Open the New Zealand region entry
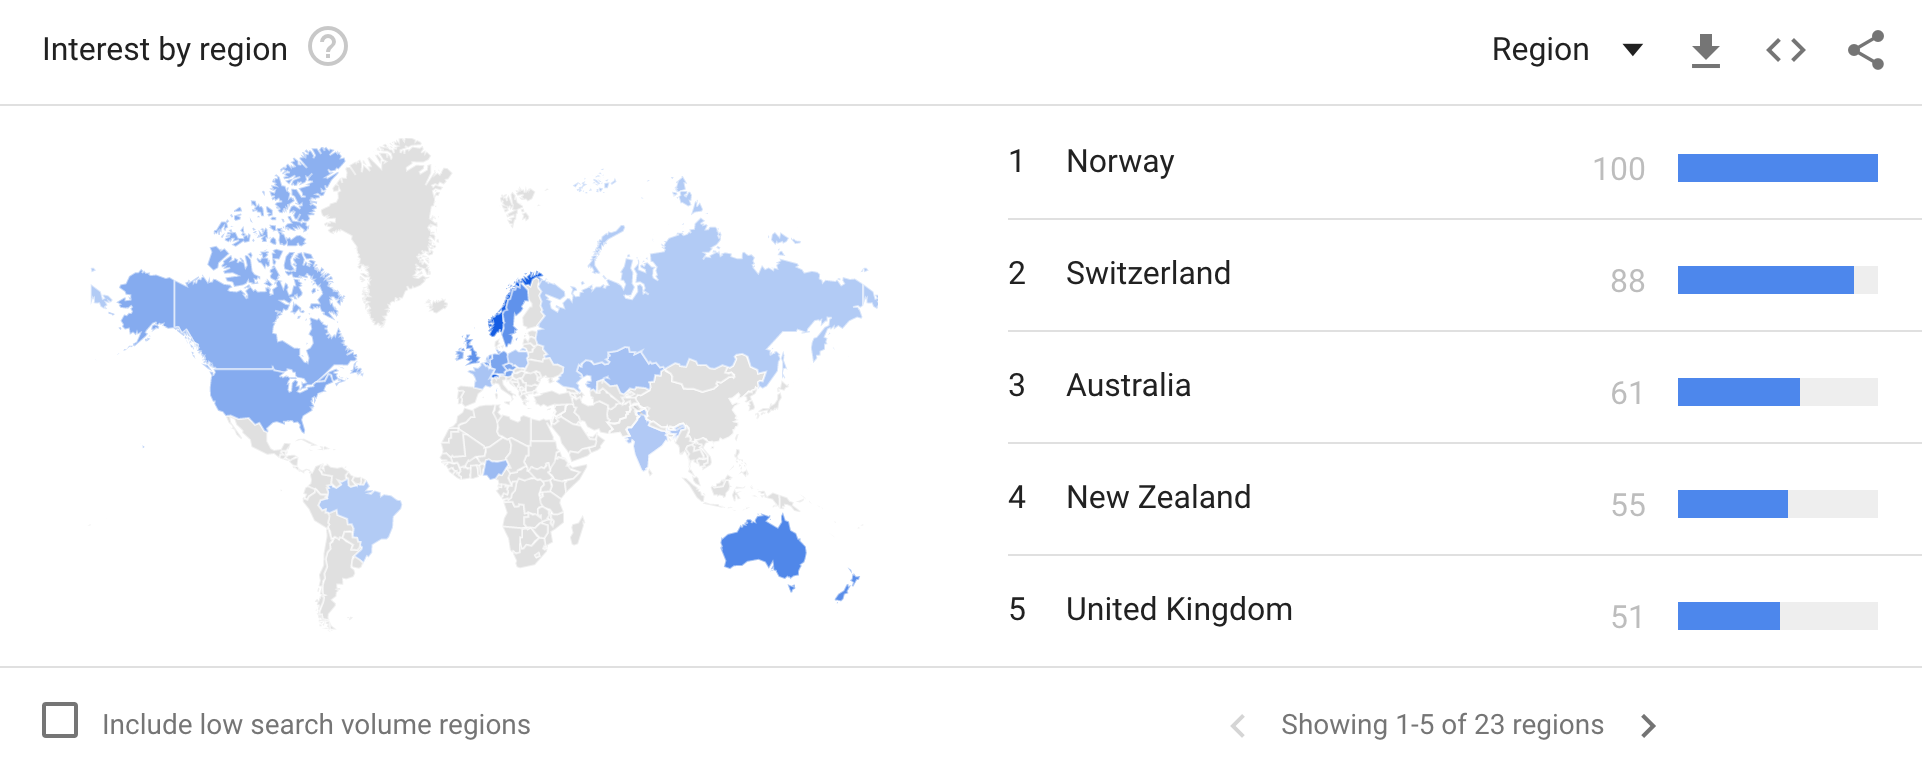This screenshot has width=1922, height=774. pos(1158,498)
